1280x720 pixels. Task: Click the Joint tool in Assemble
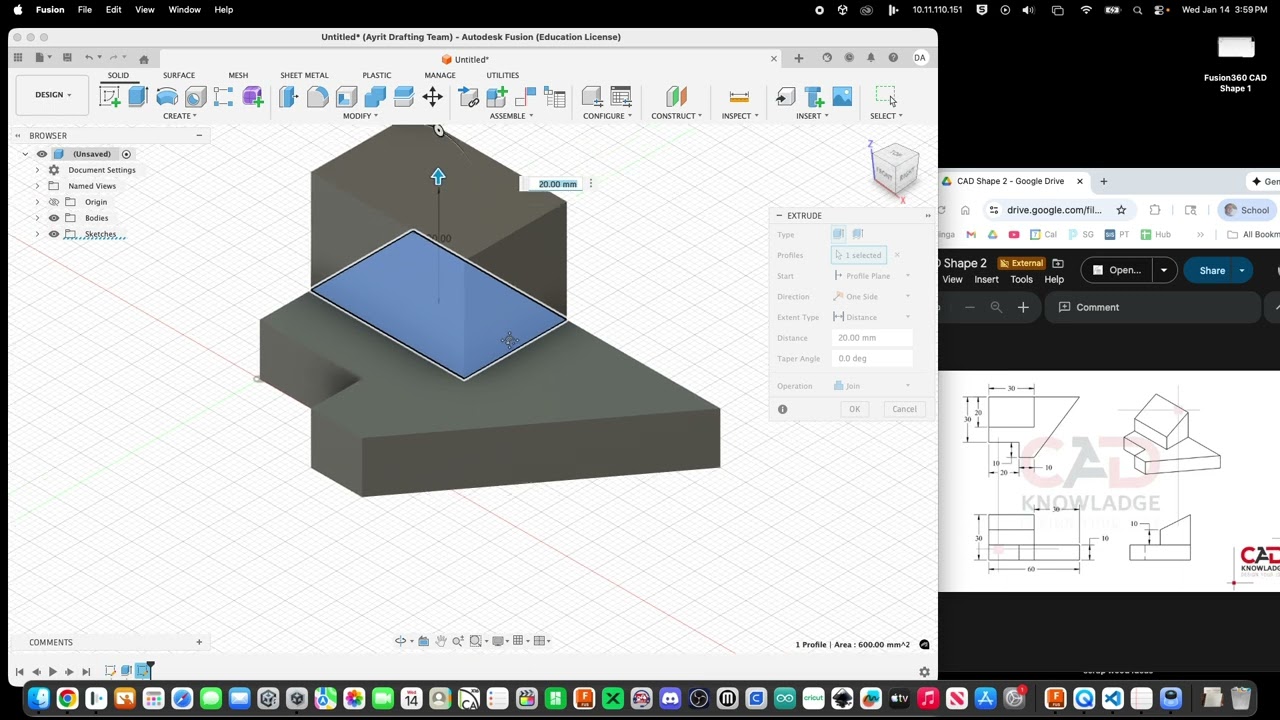(x=526, y=96)
